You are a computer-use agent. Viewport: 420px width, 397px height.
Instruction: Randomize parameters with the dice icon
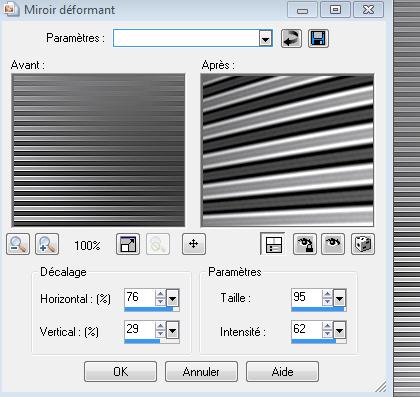tap(363, 244)
